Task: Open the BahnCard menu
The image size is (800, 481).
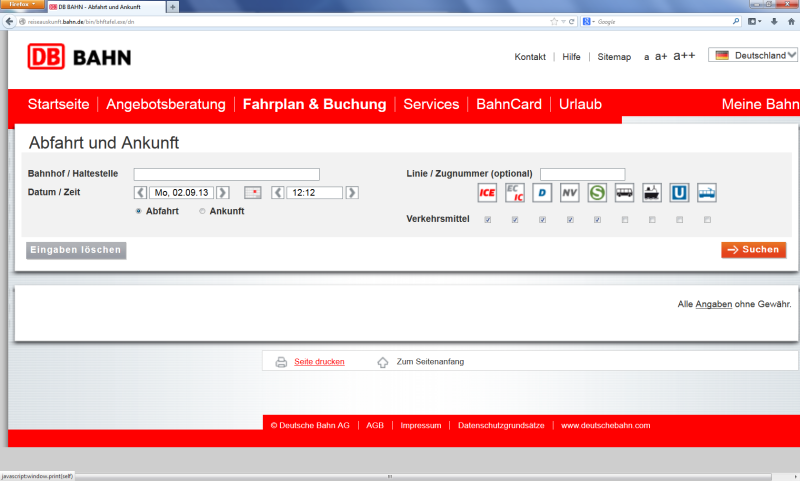Action: coord(509,104)
